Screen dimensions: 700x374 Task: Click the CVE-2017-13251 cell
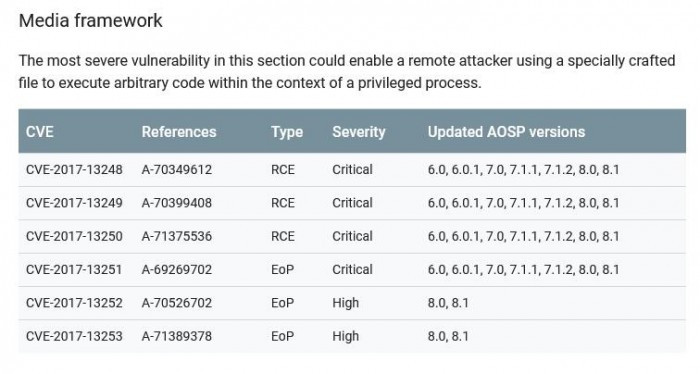74,270
